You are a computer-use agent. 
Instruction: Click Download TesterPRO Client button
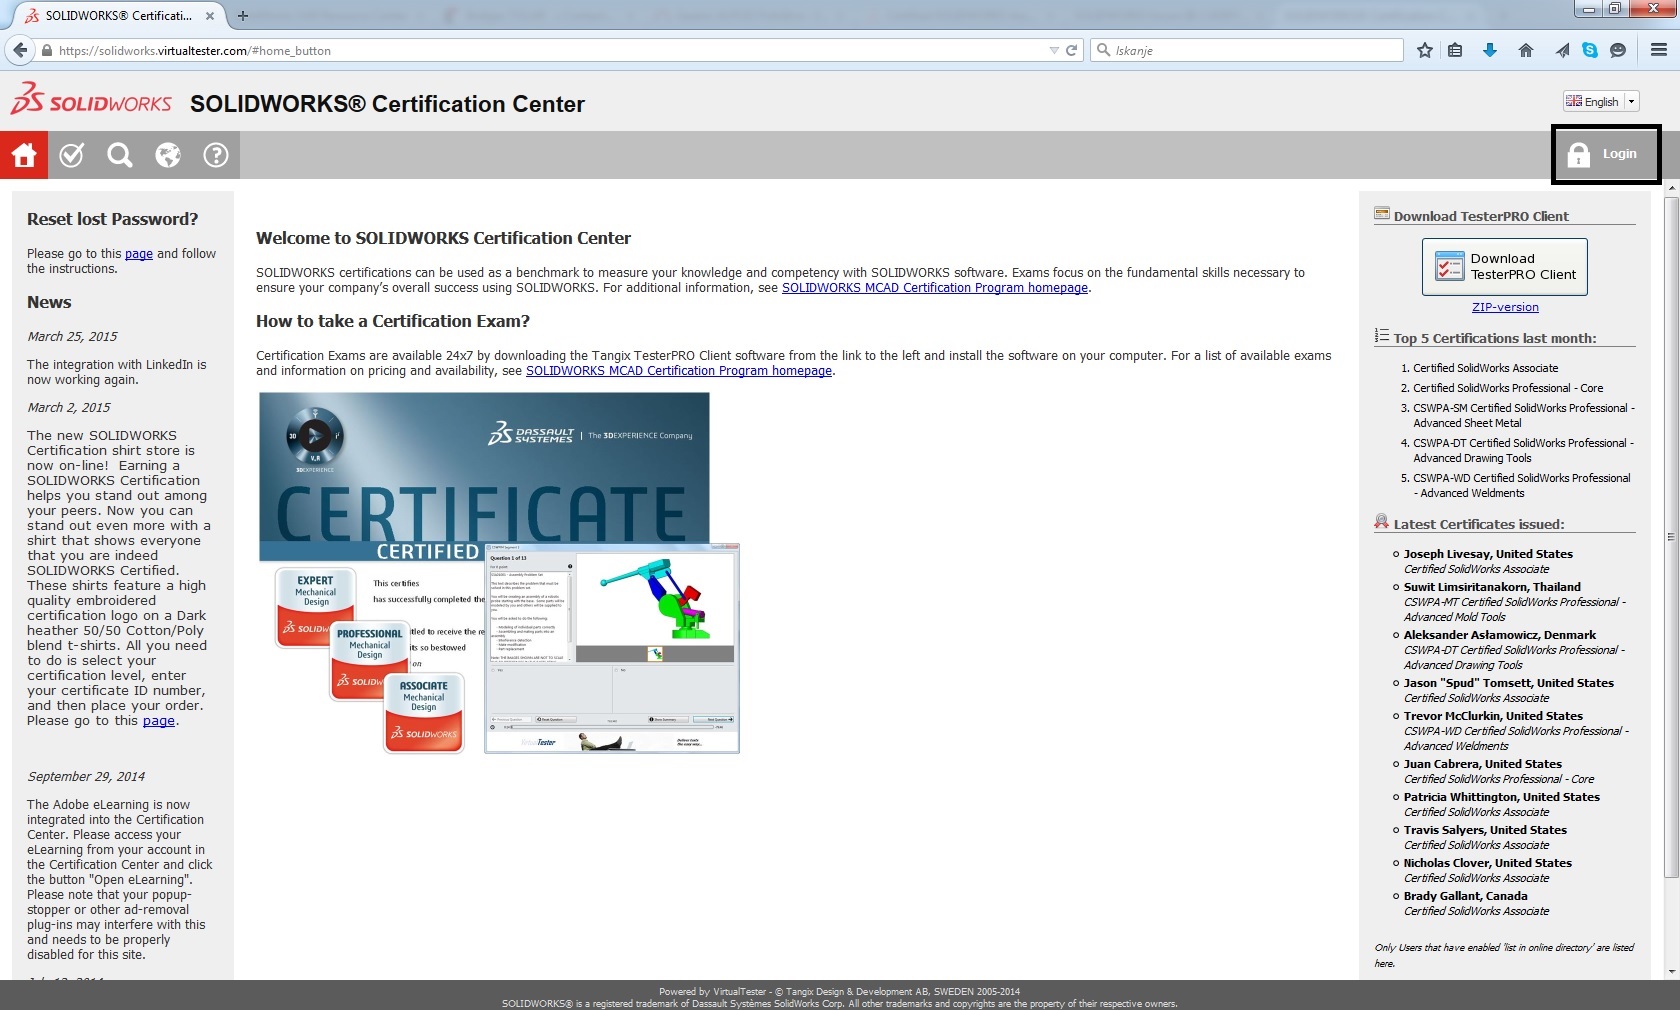[1504, 266]
